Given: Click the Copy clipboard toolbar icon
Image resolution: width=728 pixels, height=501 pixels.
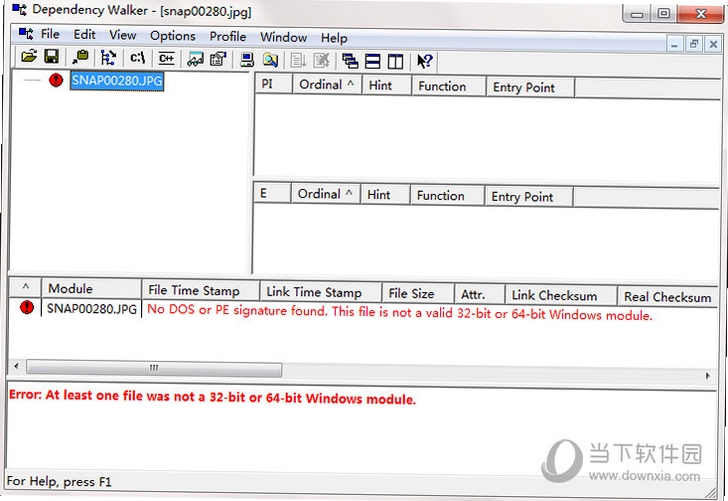Looking at the screenshot, I should coord(80,58).
